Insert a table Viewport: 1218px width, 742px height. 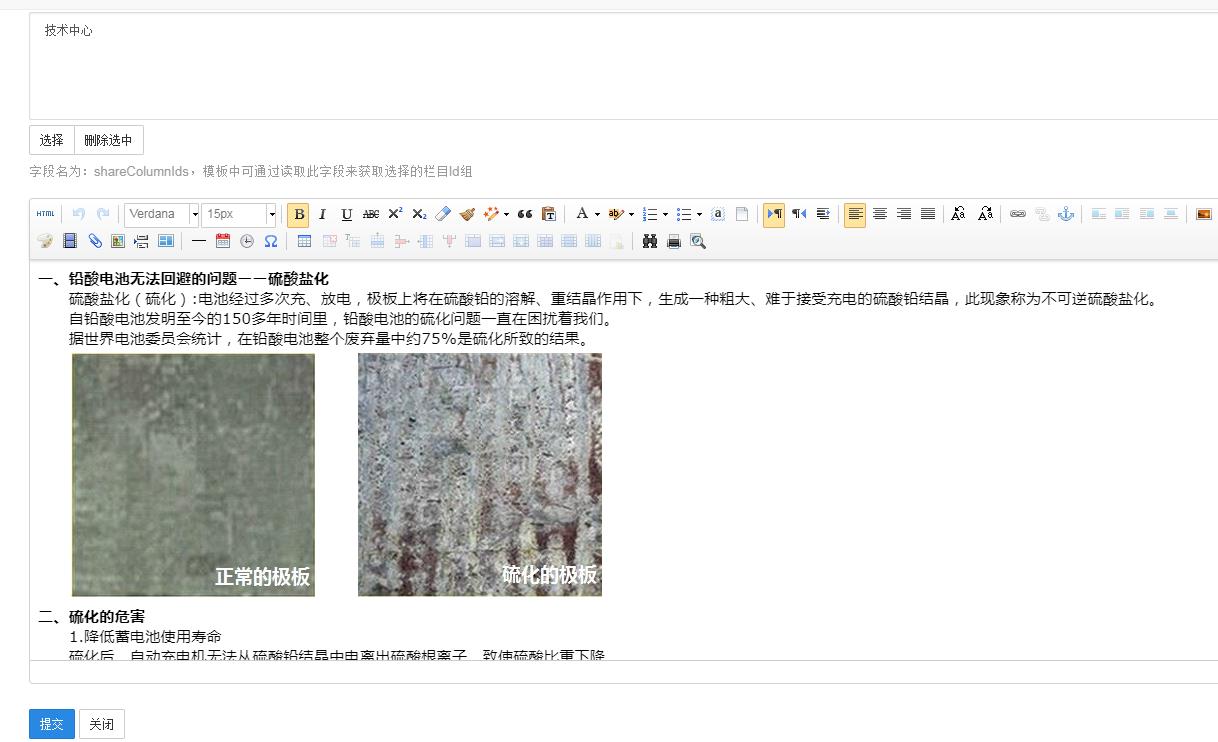(304, 241)
